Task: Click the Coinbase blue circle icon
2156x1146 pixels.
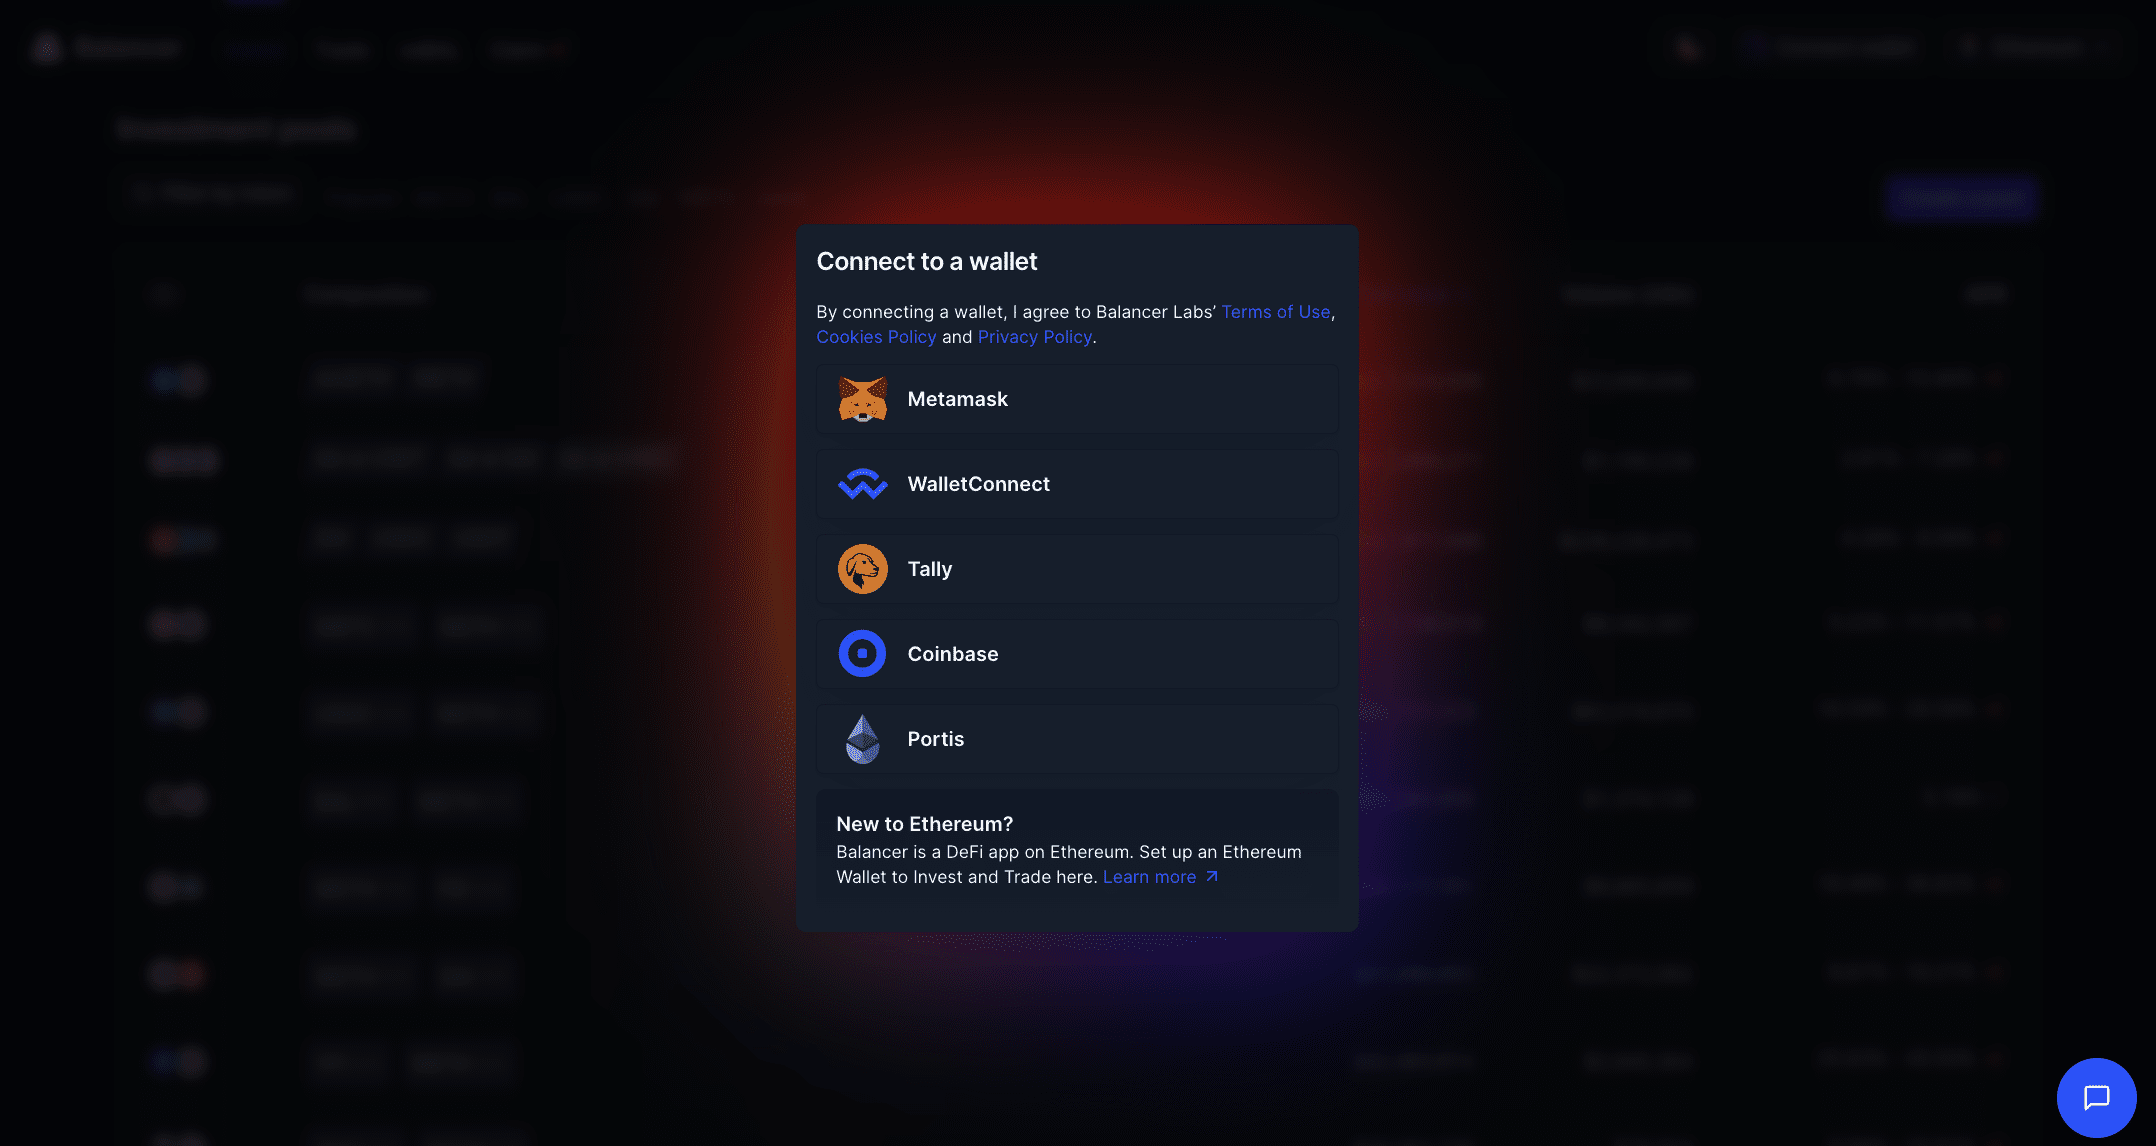Action: (862, 654)
